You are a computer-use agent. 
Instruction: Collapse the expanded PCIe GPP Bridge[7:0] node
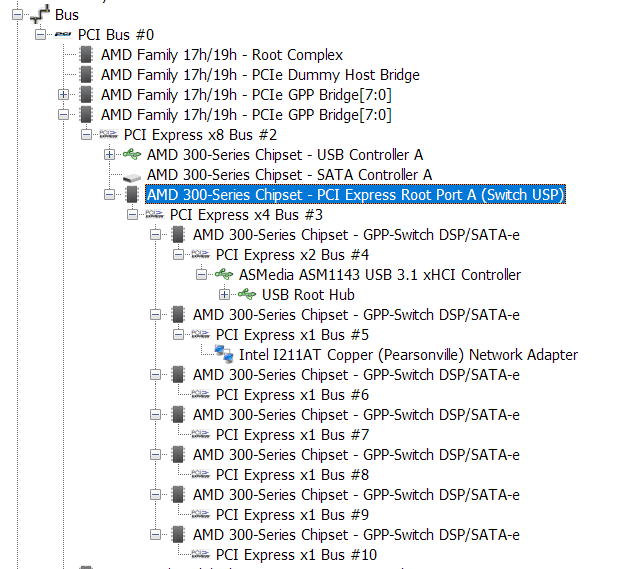[63, 115]
